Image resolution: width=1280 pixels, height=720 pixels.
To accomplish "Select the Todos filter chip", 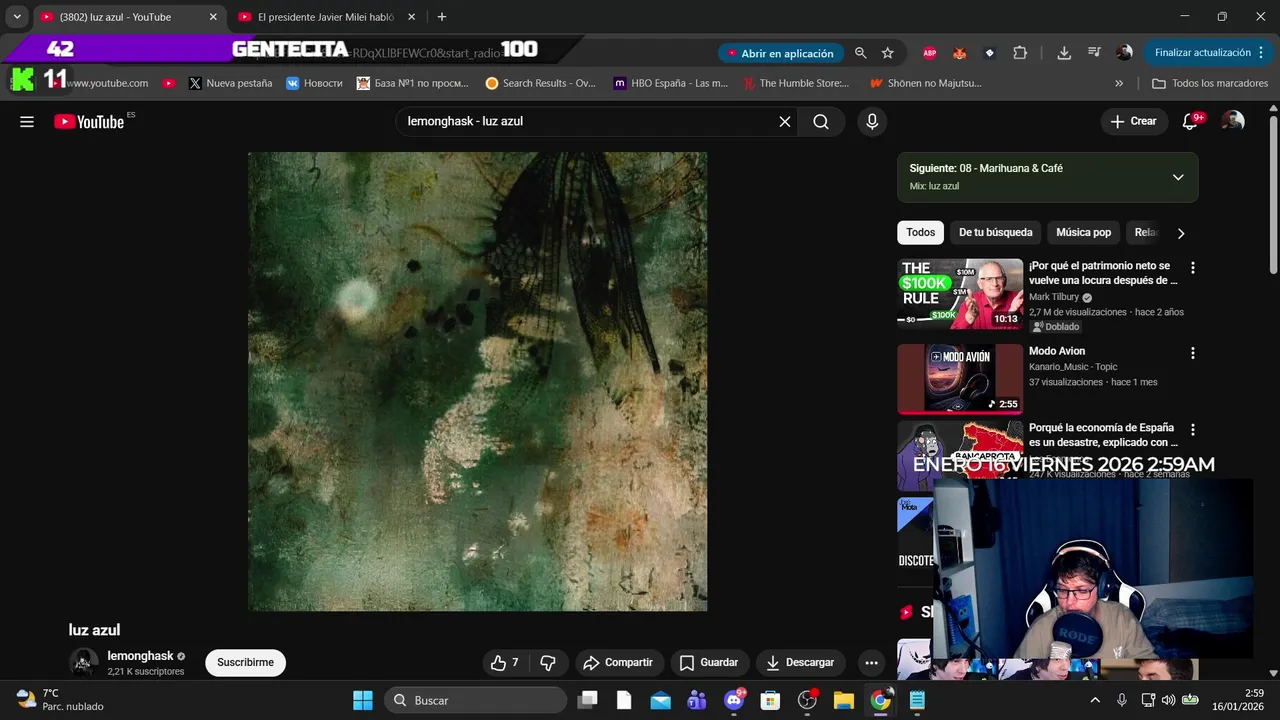I will pyautogui.click(x=921, y=233).
